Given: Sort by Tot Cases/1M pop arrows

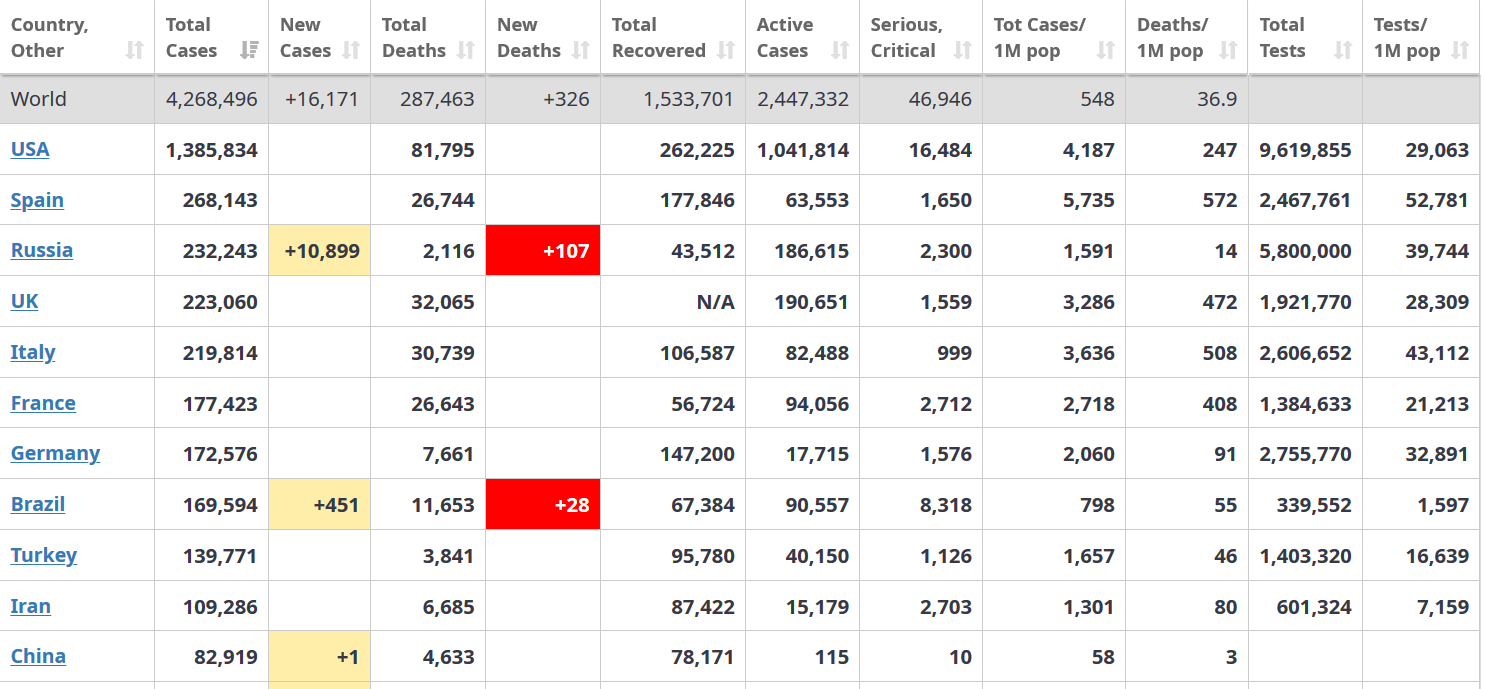Looking at the screenshot, I should click(1105, 50).
